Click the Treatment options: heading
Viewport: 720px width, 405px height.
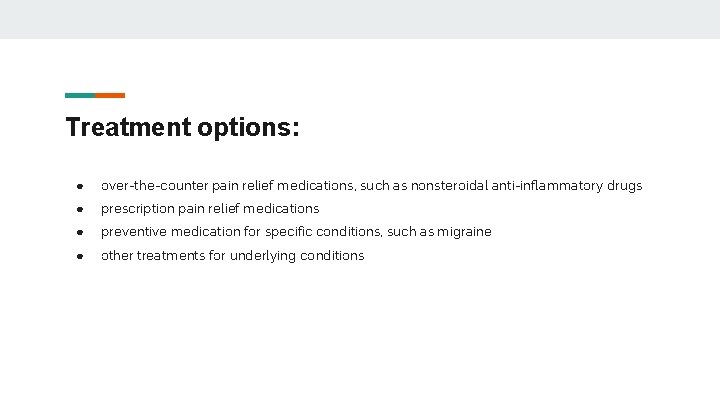click(x=182, y=127)
